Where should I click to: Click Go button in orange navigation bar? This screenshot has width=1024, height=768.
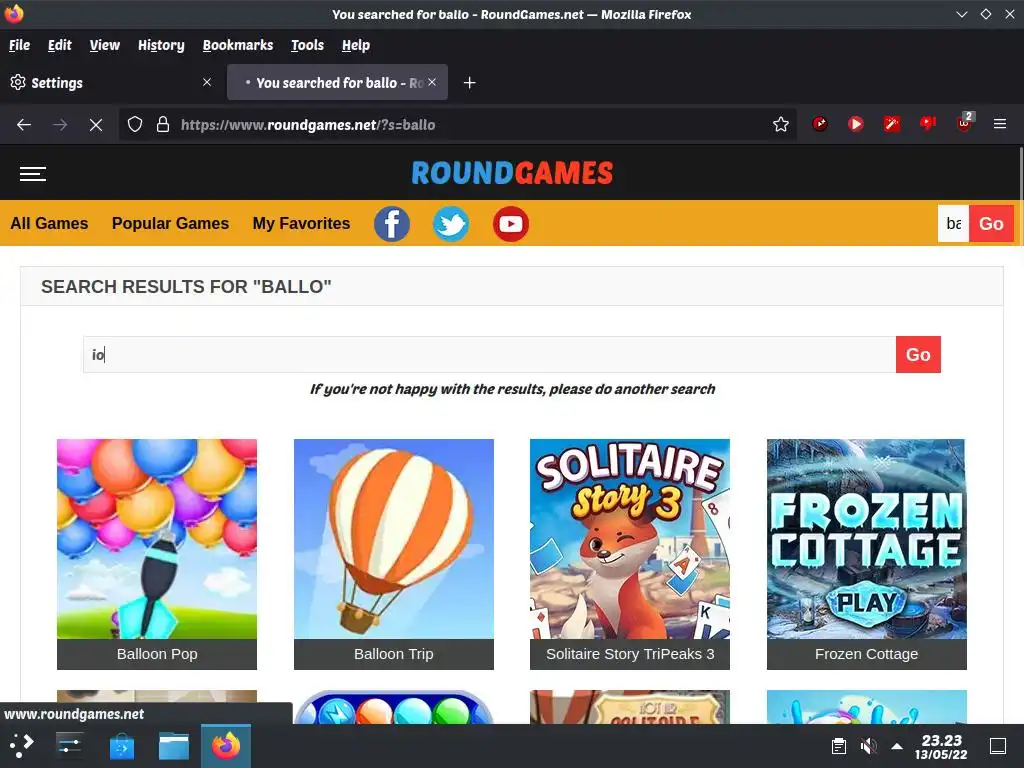[991, 223]
